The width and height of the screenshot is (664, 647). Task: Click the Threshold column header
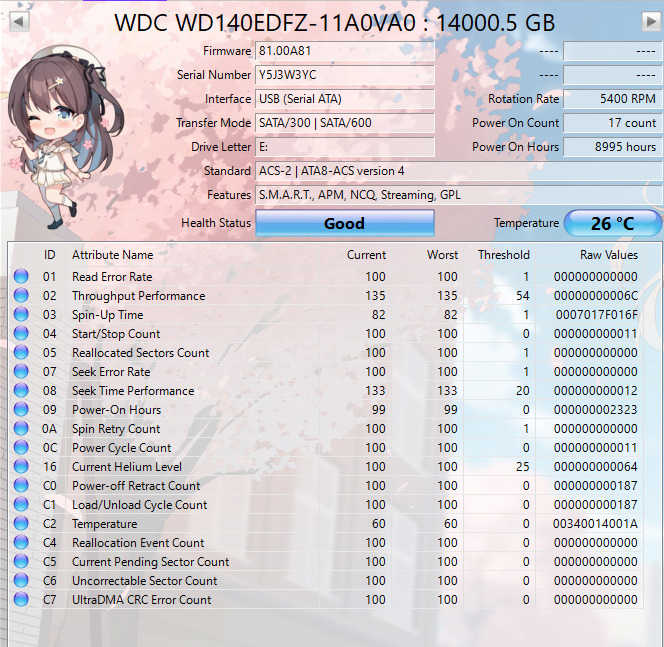(504, 255)
